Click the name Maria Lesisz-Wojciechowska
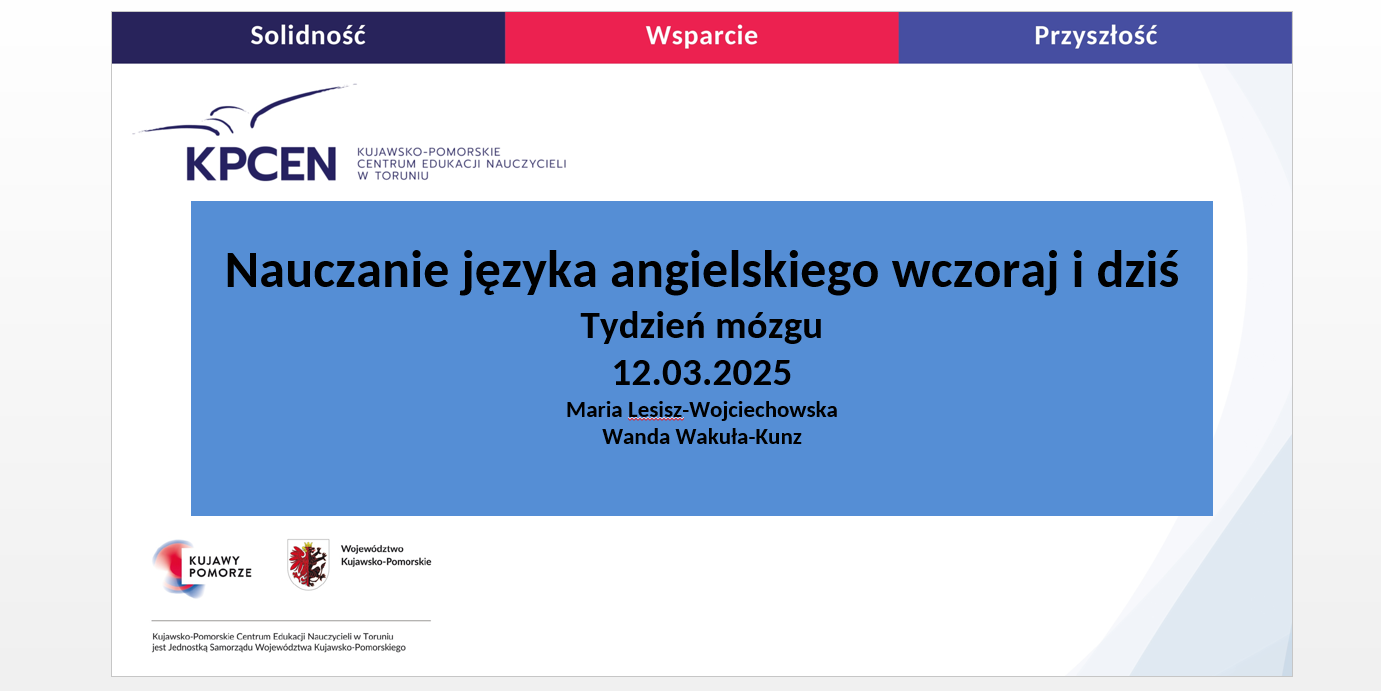The width and height of the screenshot is (1381, 691). coord(702,410)
